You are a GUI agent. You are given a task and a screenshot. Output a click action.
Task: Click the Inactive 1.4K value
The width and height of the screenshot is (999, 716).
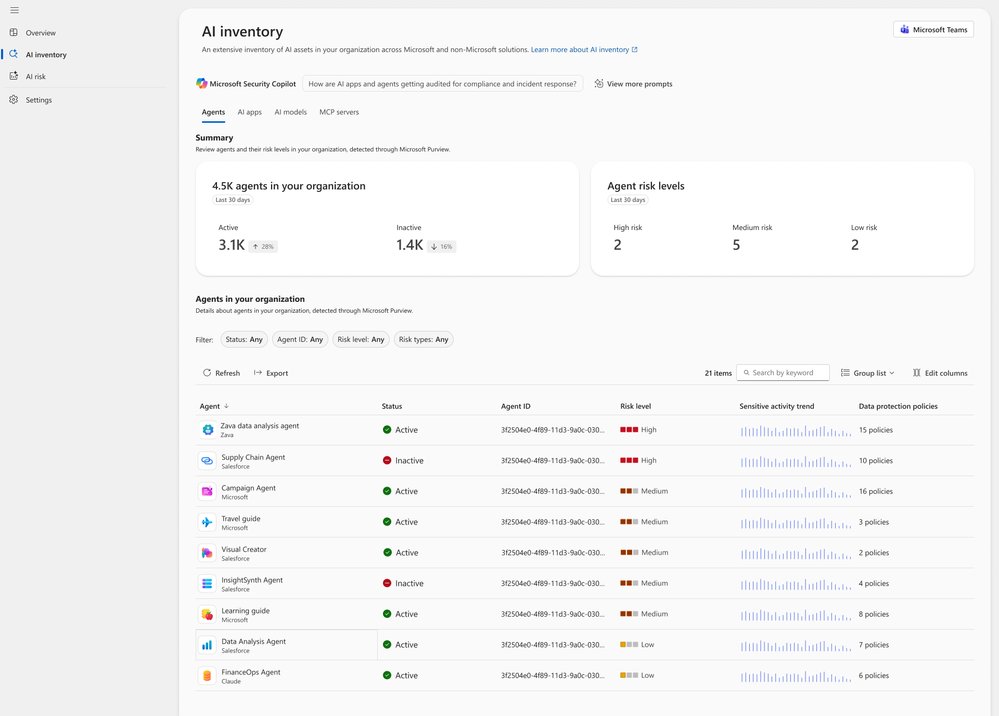point(410,245)
